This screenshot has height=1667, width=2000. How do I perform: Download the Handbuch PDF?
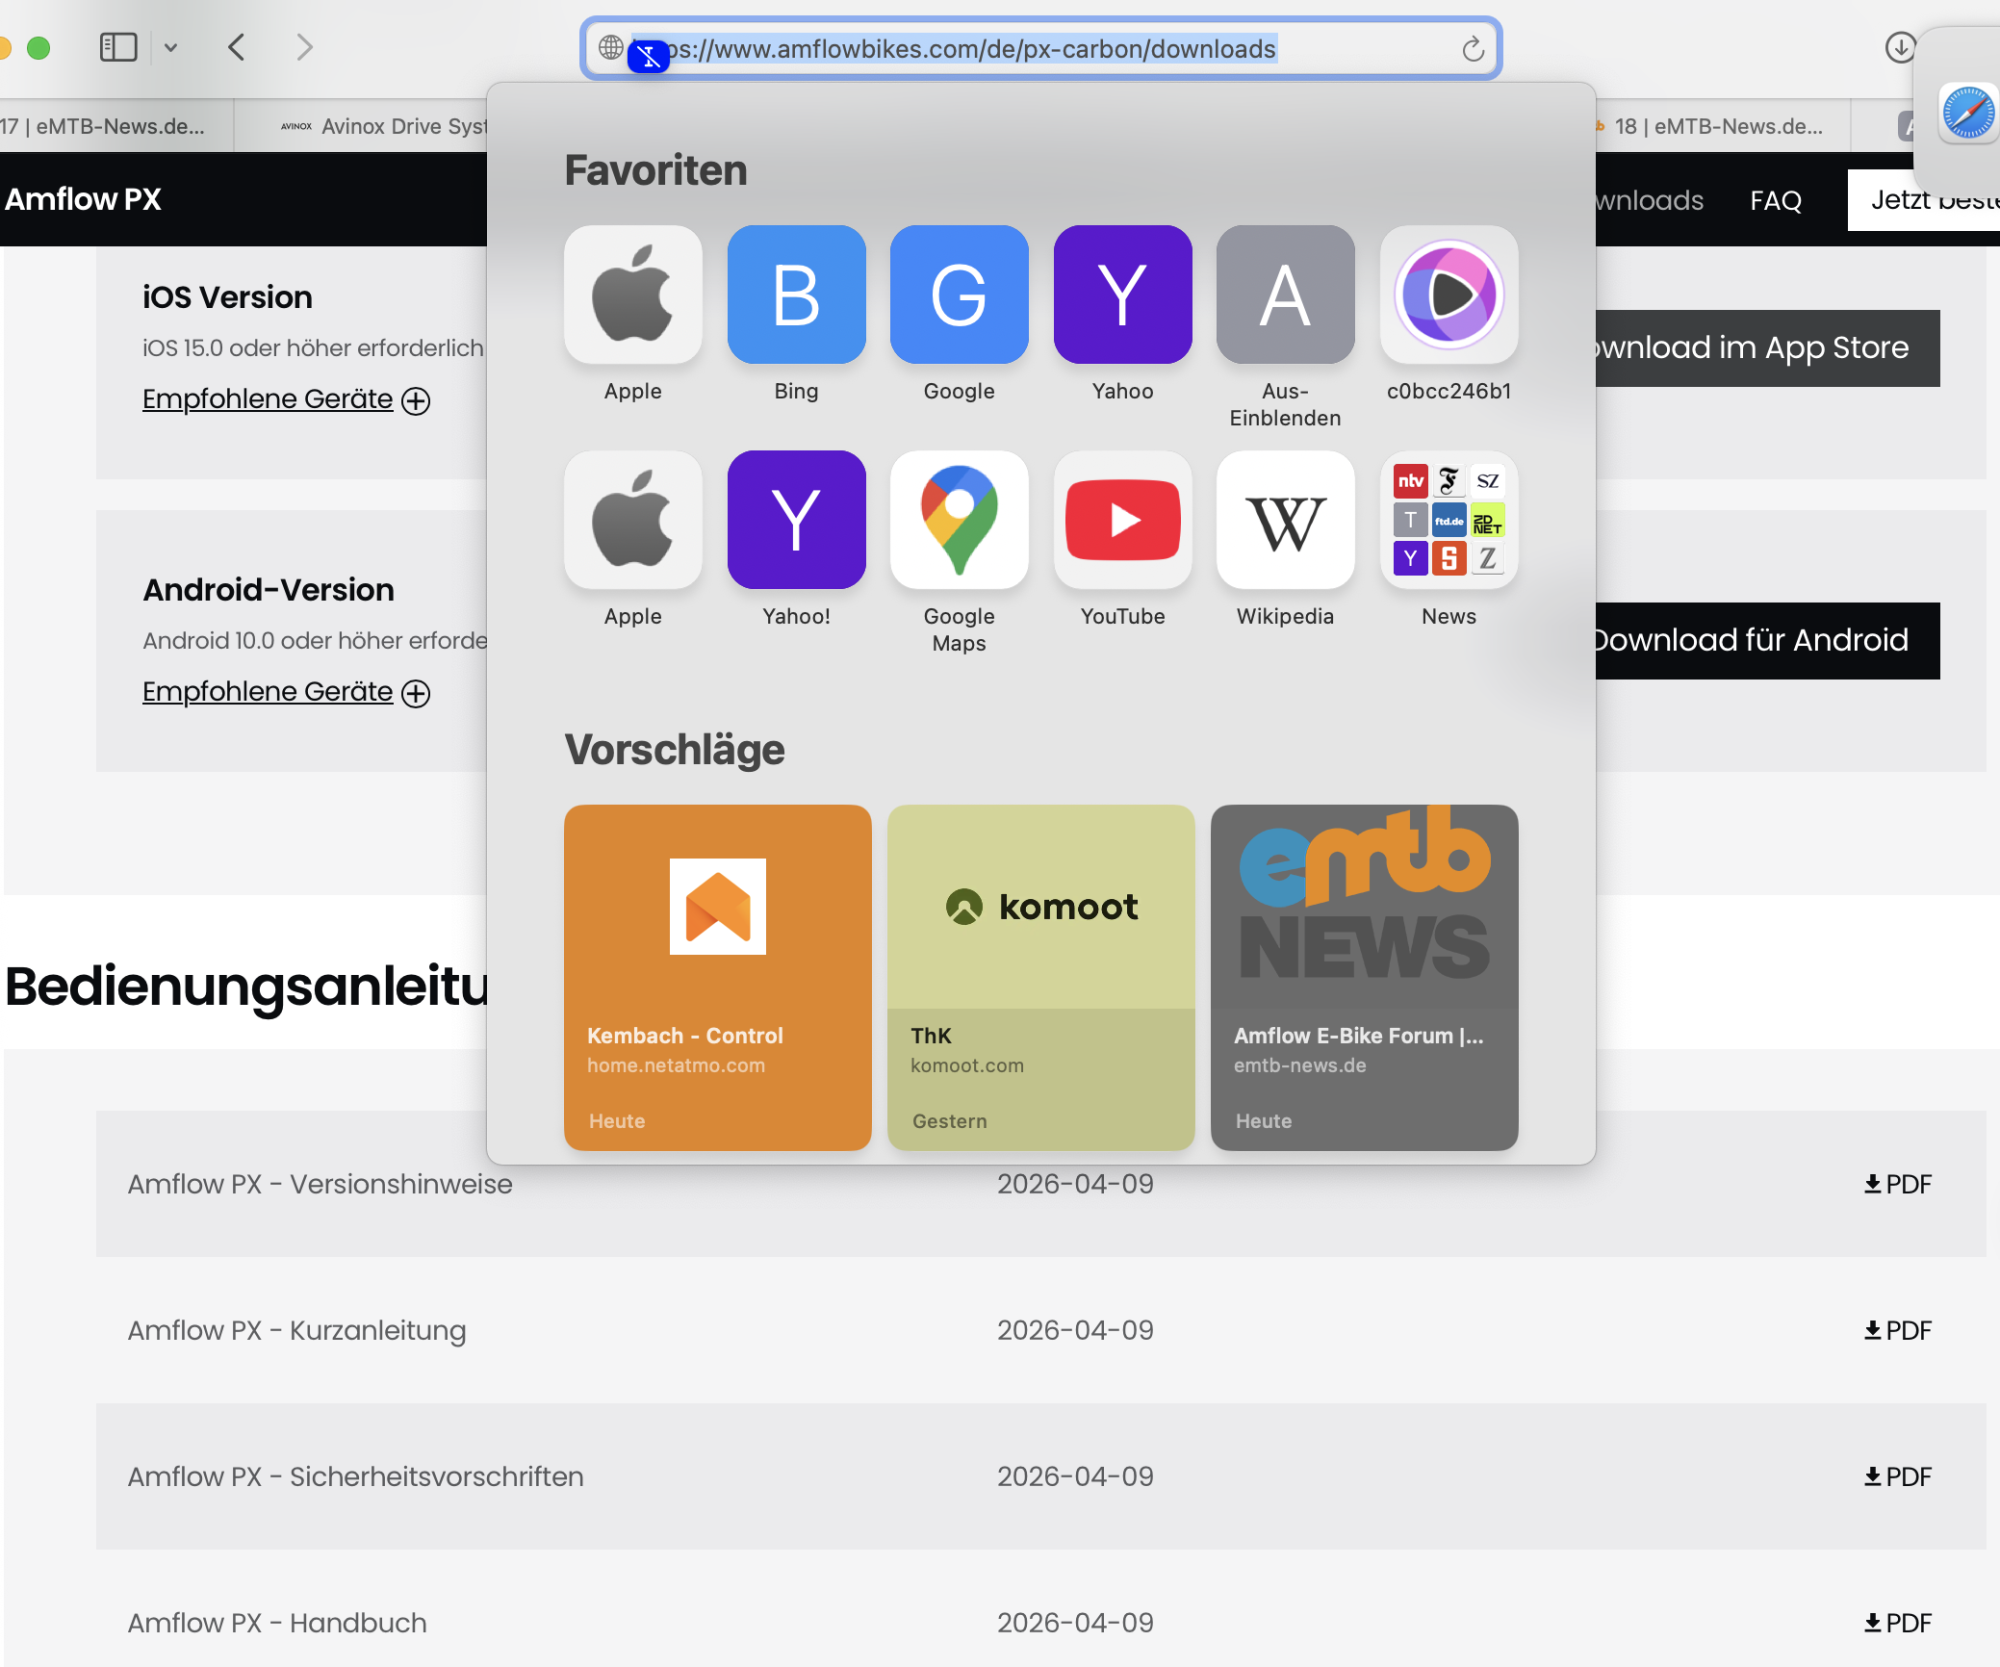point(1897,1623)
